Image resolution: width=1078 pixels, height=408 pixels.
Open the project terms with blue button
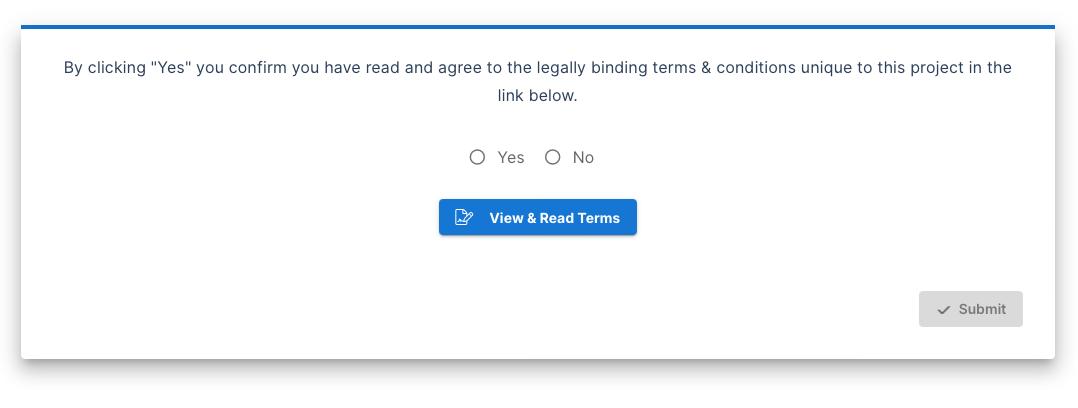coord(538,217)
